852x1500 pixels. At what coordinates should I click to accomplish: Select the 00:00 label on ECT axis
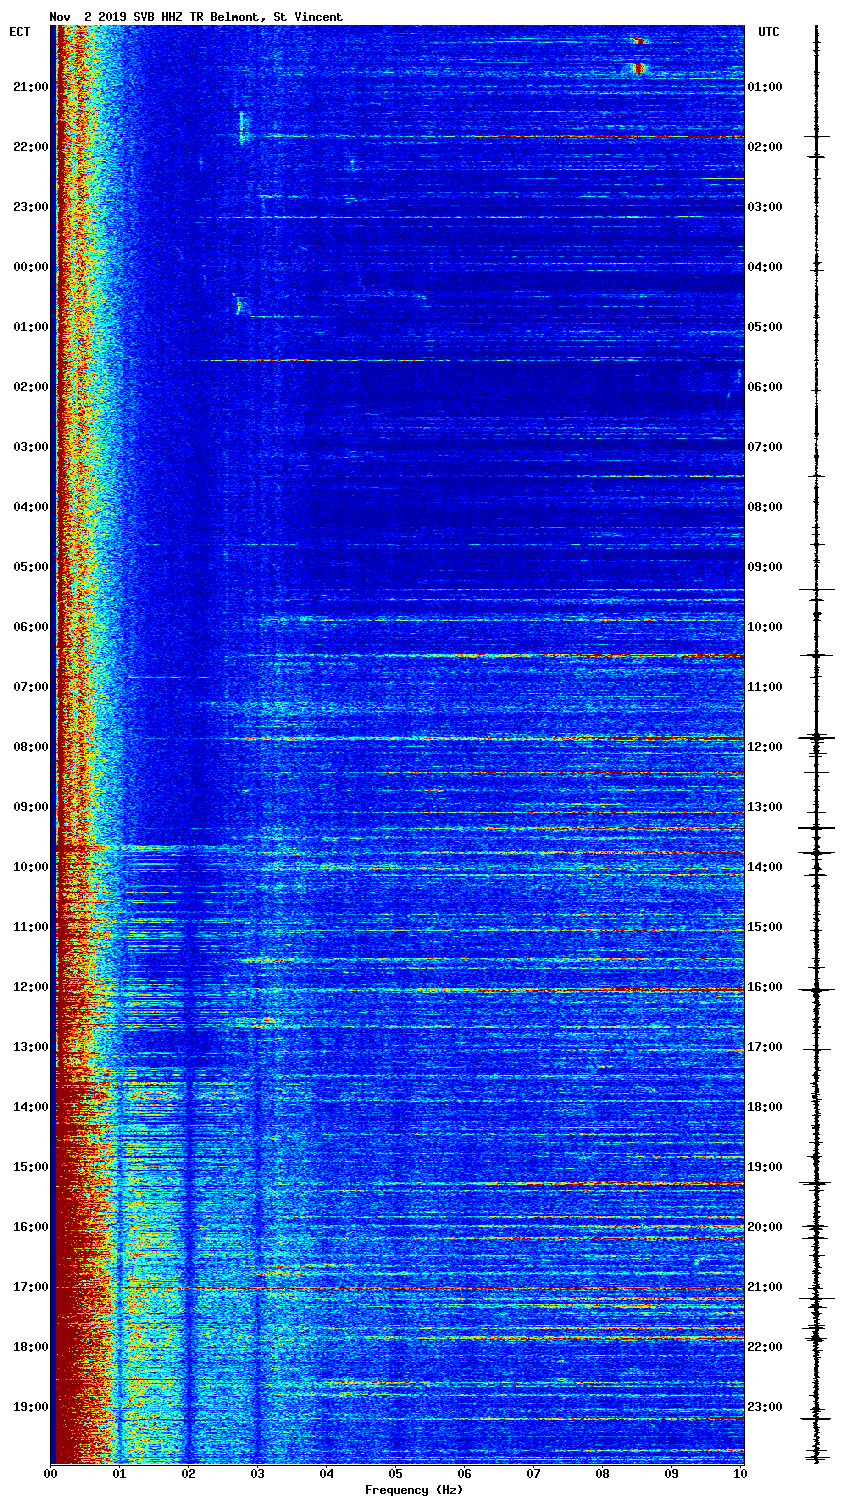[x=30, y=267]
